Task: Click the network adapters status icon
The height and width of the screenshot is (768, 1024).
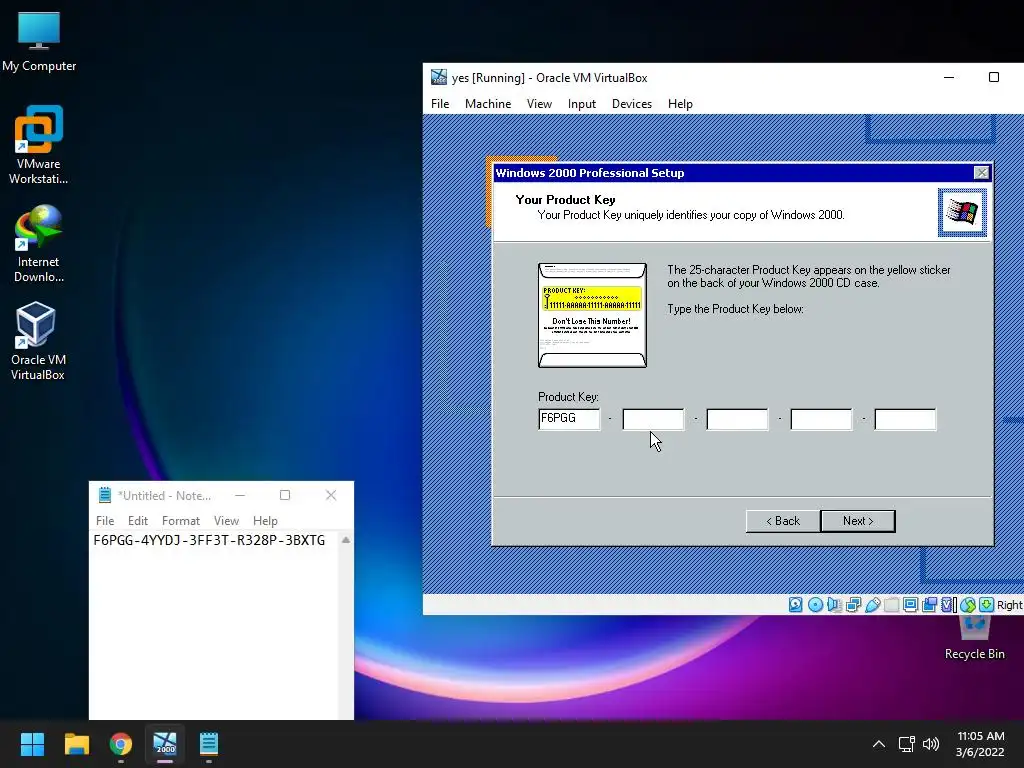Action: coord(853,605)
